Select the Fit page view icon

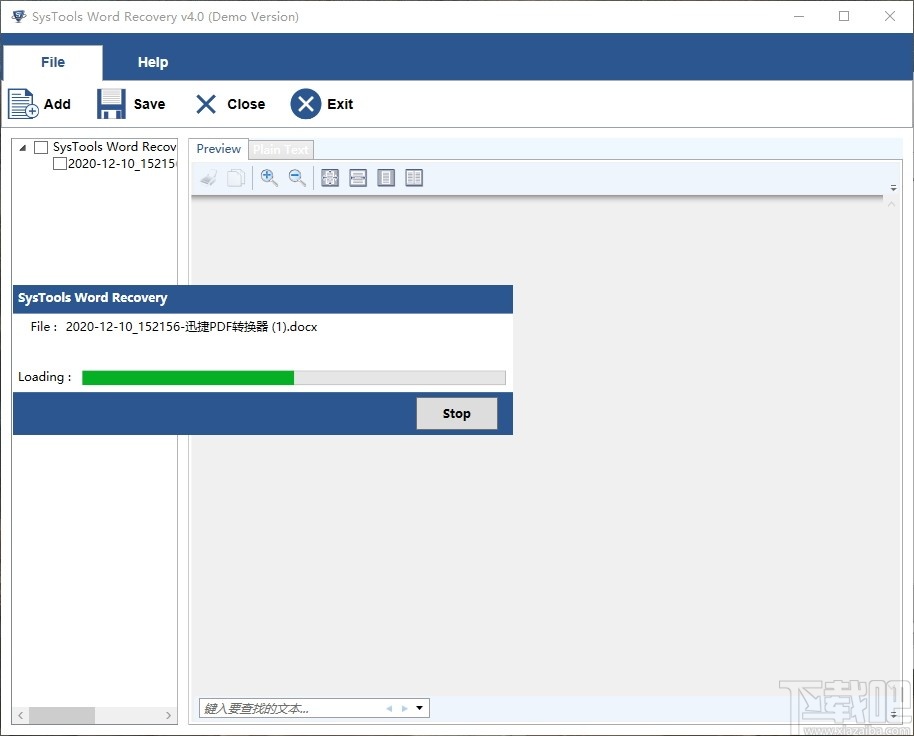coord(329,177)
